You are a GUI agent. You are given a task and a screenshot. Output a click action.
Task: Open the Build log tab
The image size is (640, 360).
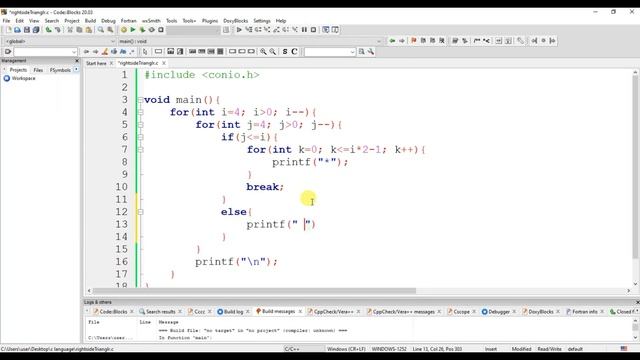click(233, 312)
